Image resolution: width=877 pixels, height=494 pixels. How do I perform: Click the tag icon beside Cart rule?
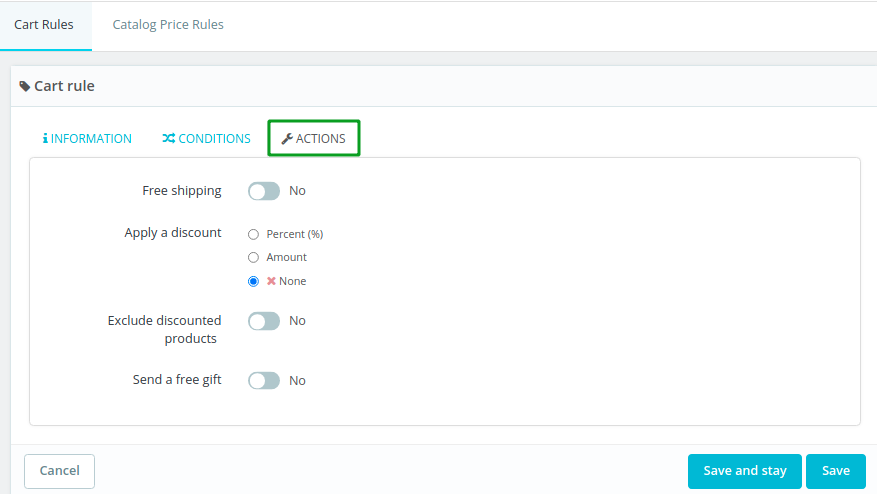pyautogui.click(x=25, y=86)
